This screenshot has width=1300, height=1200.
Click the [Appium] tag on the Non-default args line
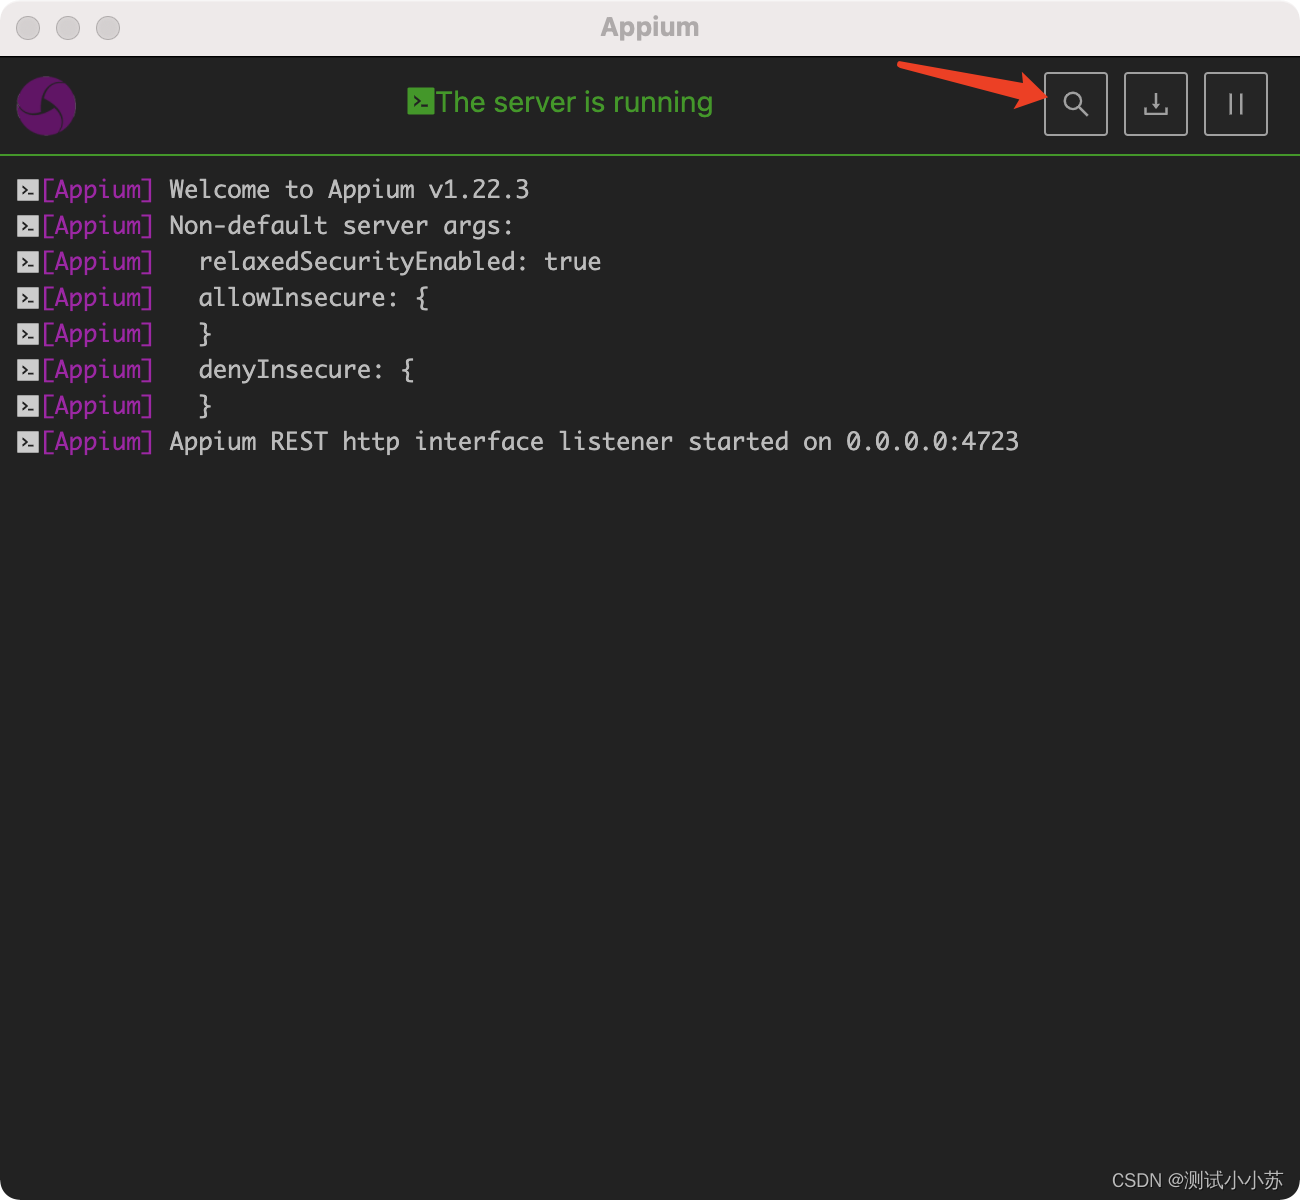pyautogui.click(x=97, y=225)
